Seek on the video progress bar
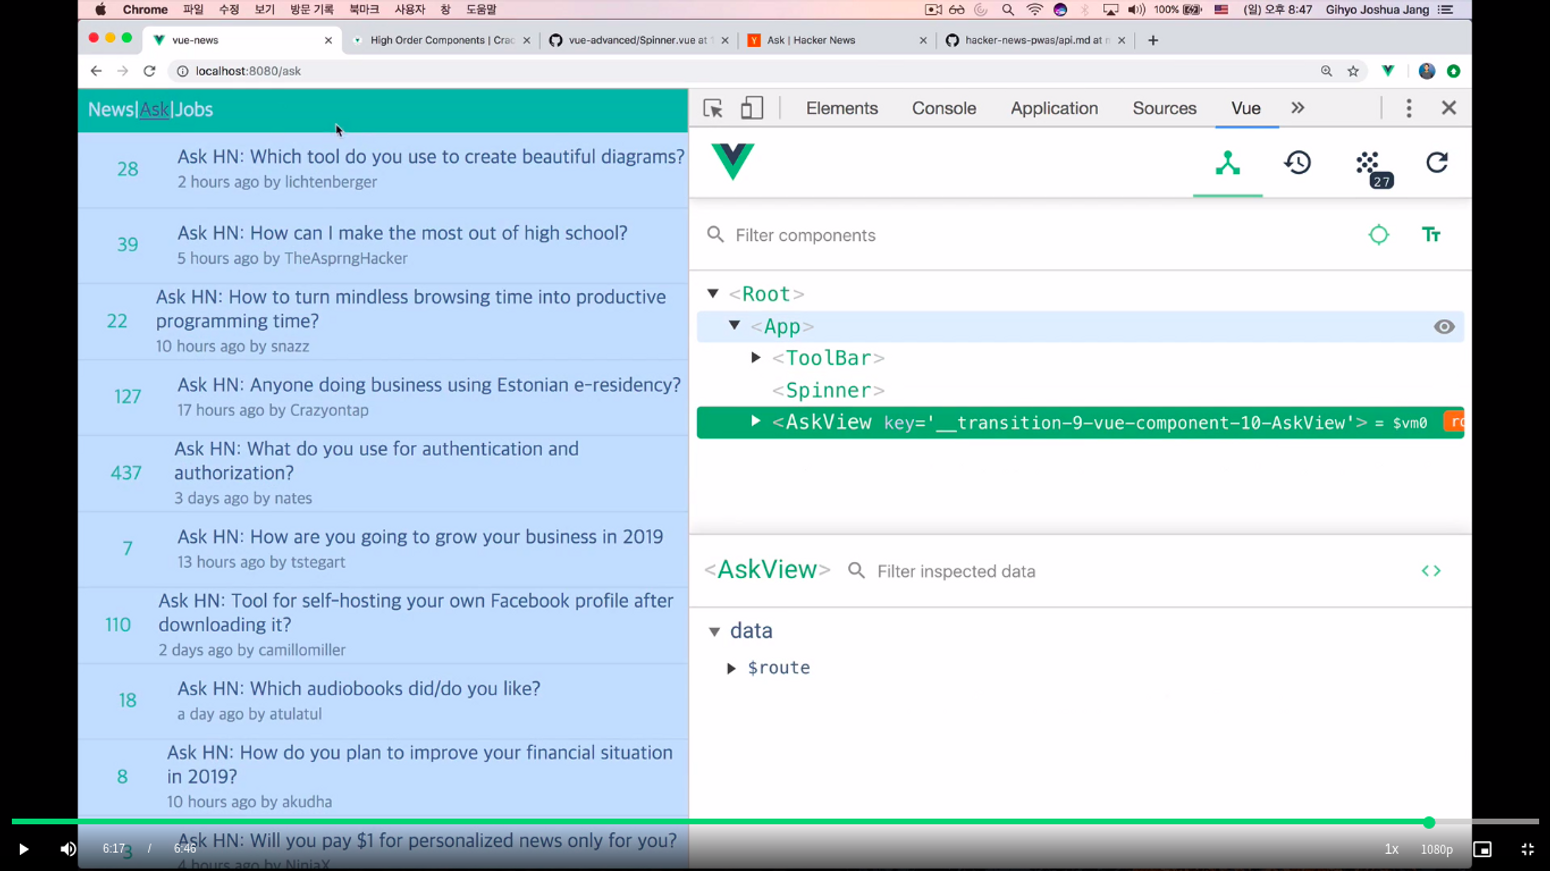 775,822
